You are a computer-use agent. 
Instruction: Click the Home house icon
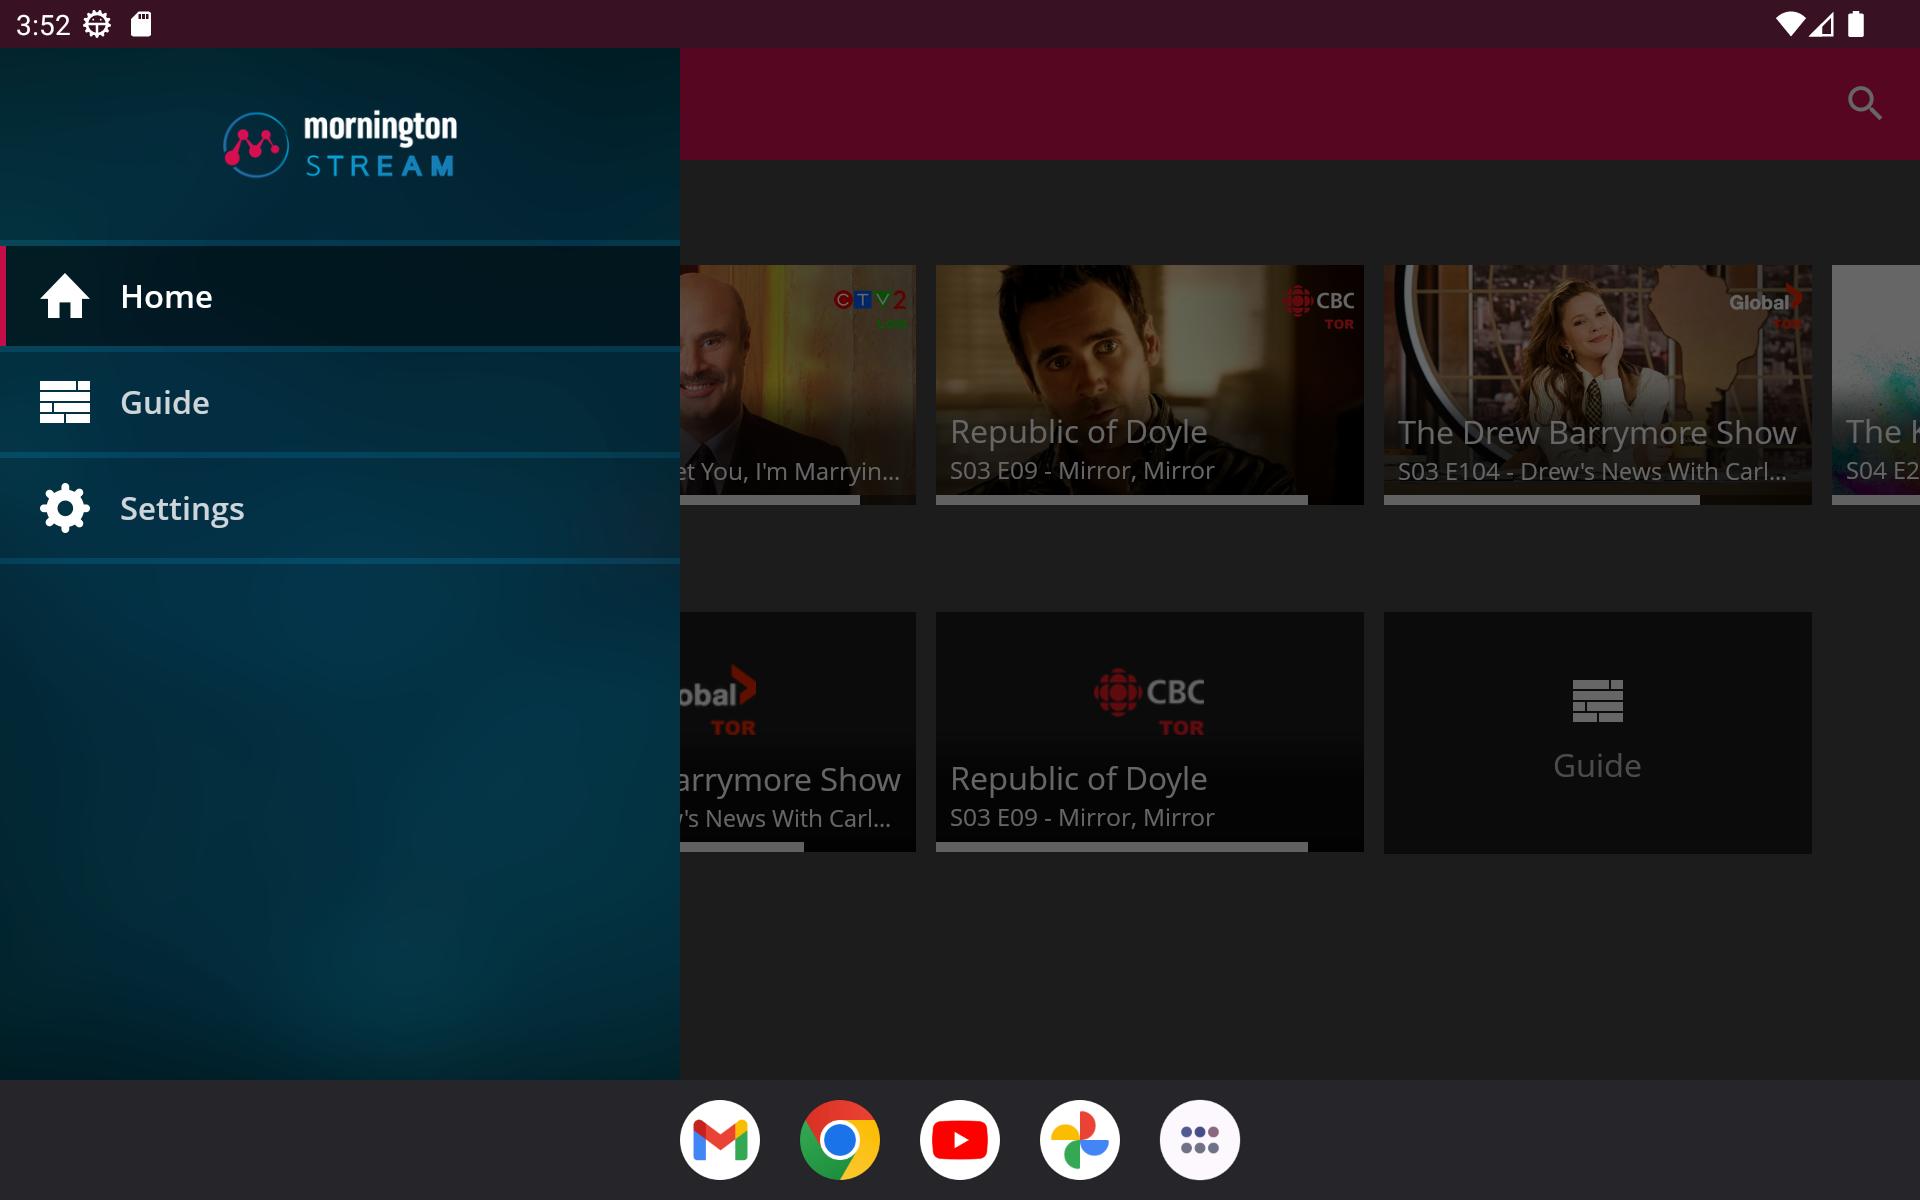[65, 297]
